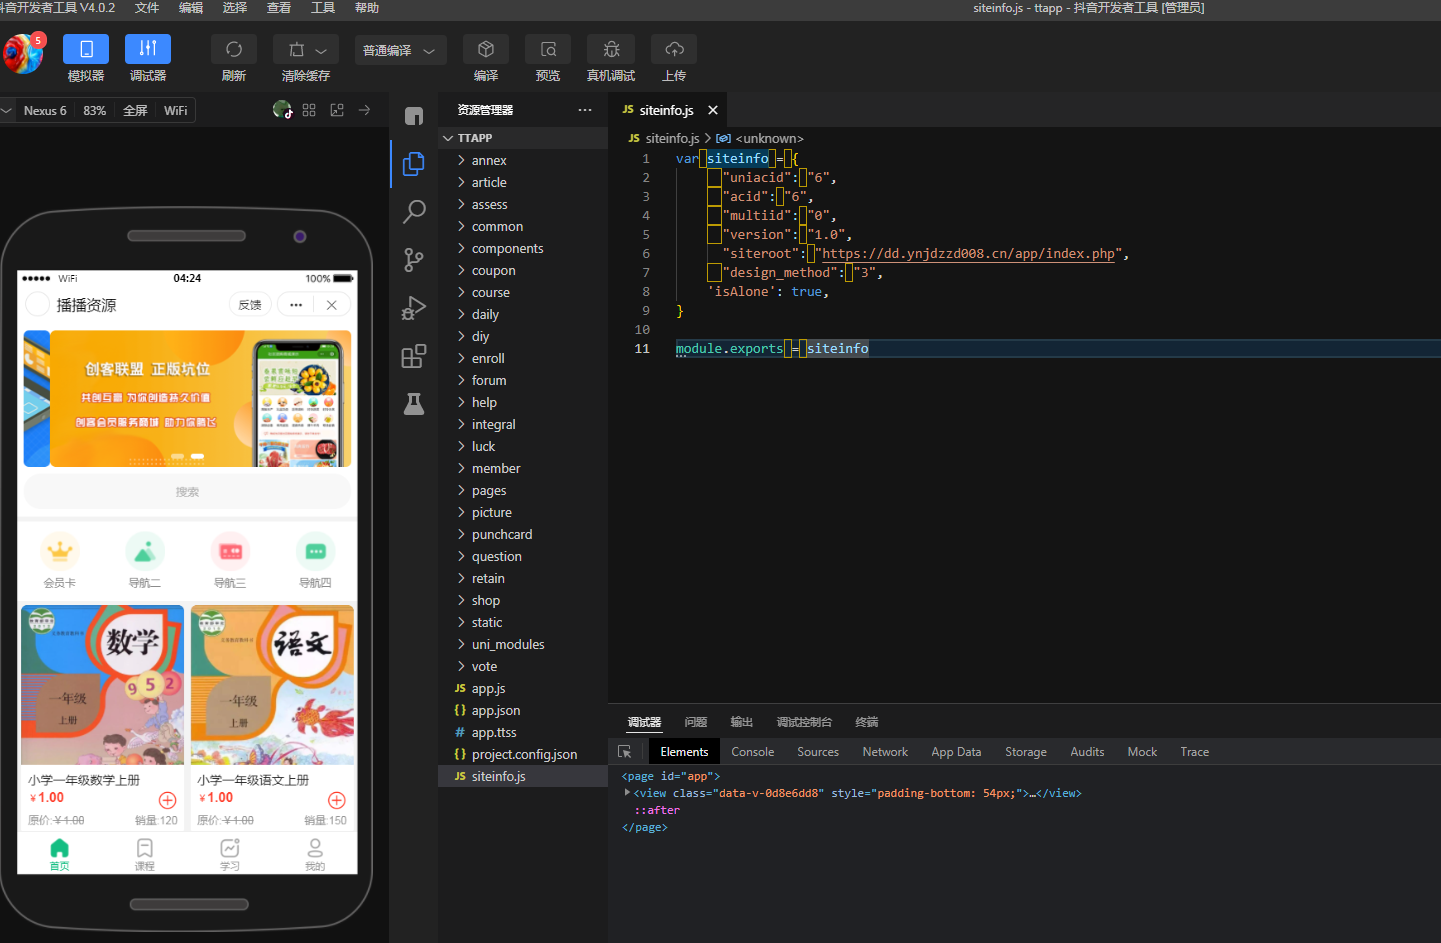
Task: Open the app.json file
Action: [x=523, y=710]
